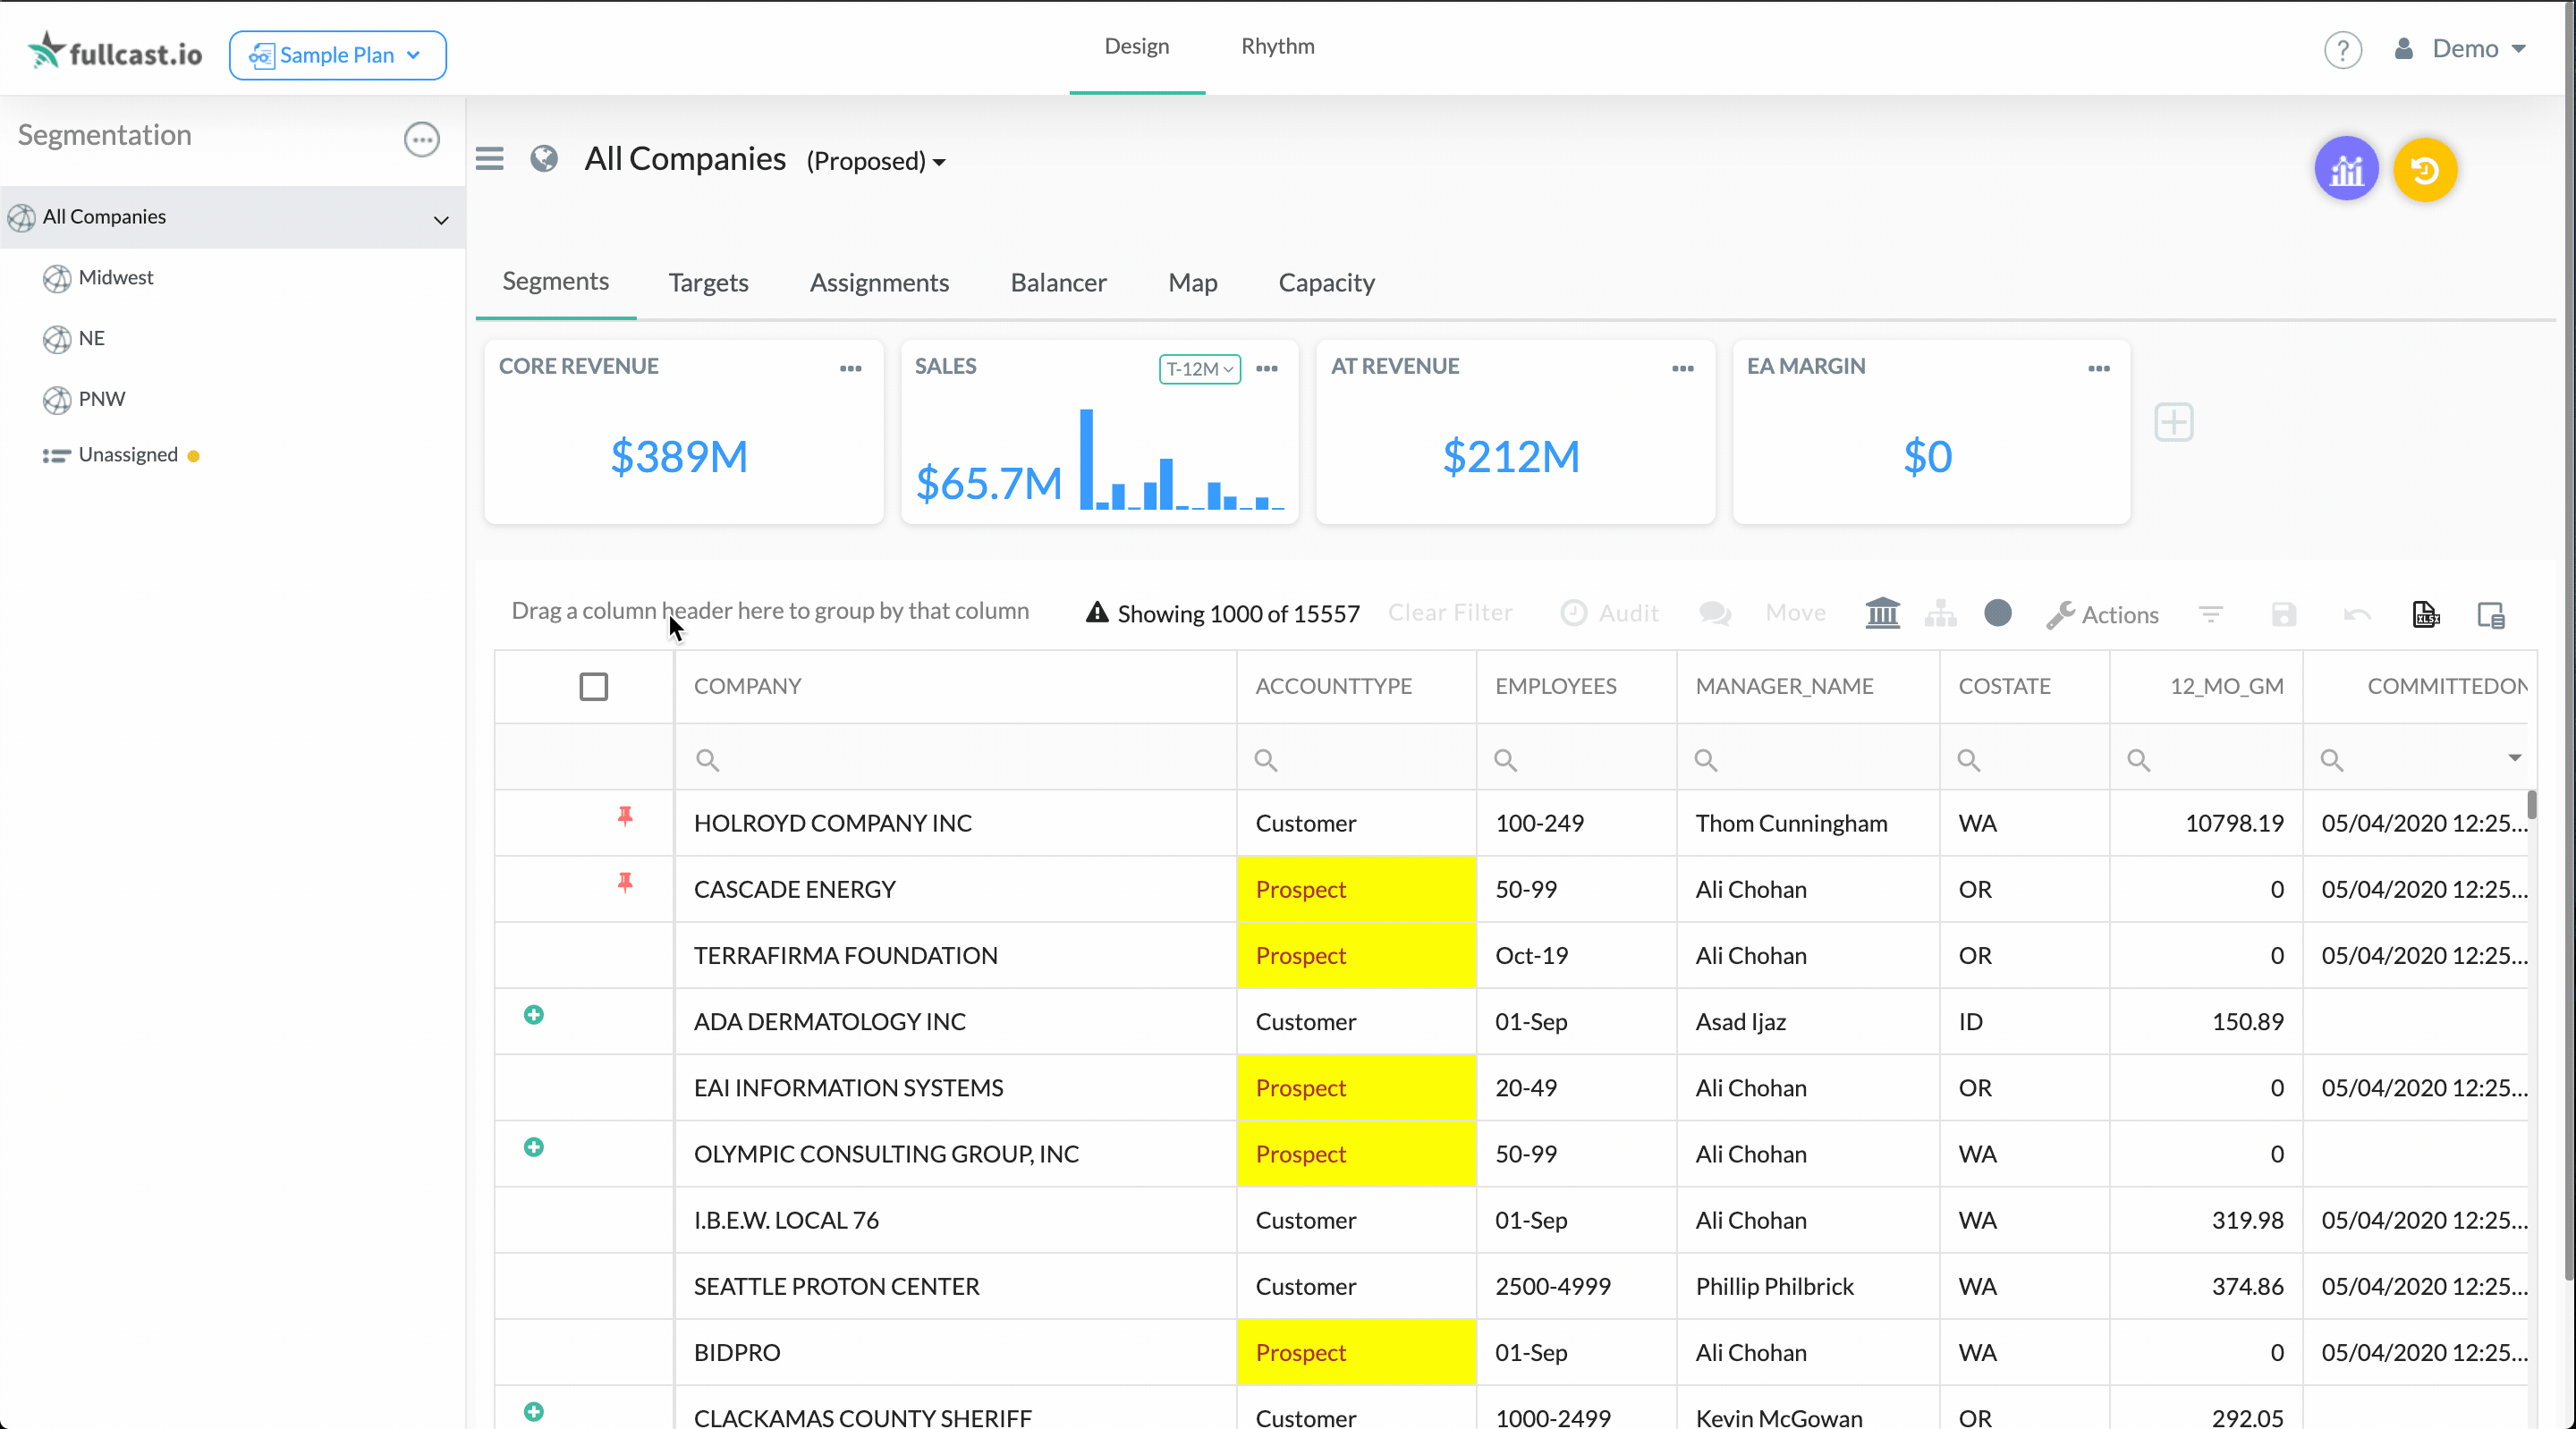
Task: Select the Capacity tab
Action: click(1326, 283)
